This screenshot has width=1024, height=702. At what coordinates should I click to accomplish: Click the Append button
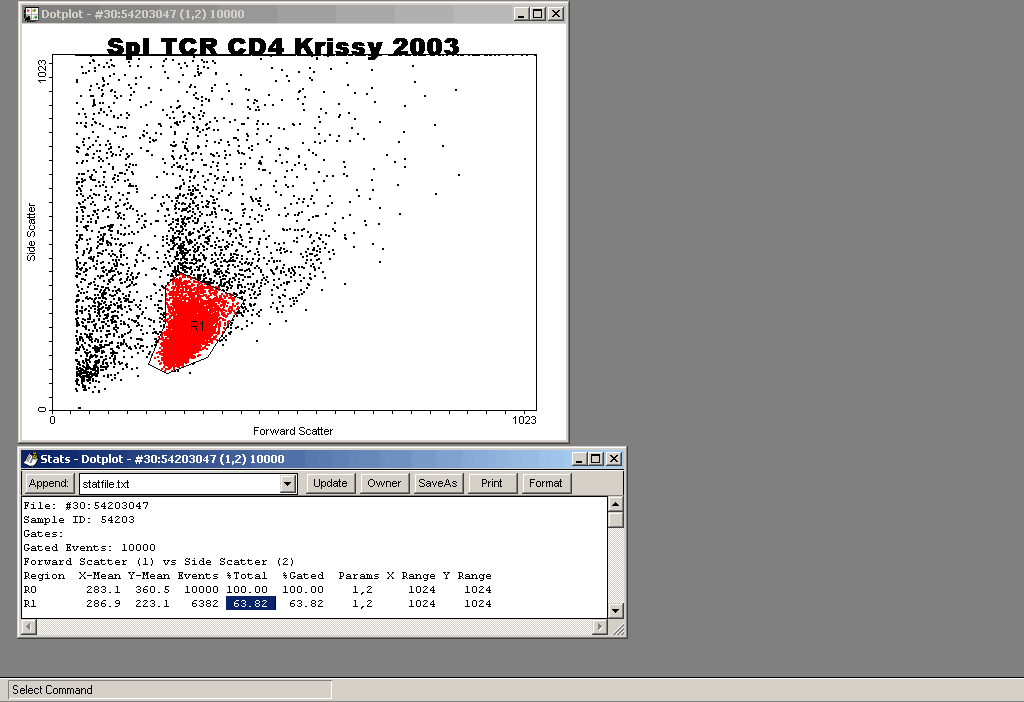pos(48,483)
